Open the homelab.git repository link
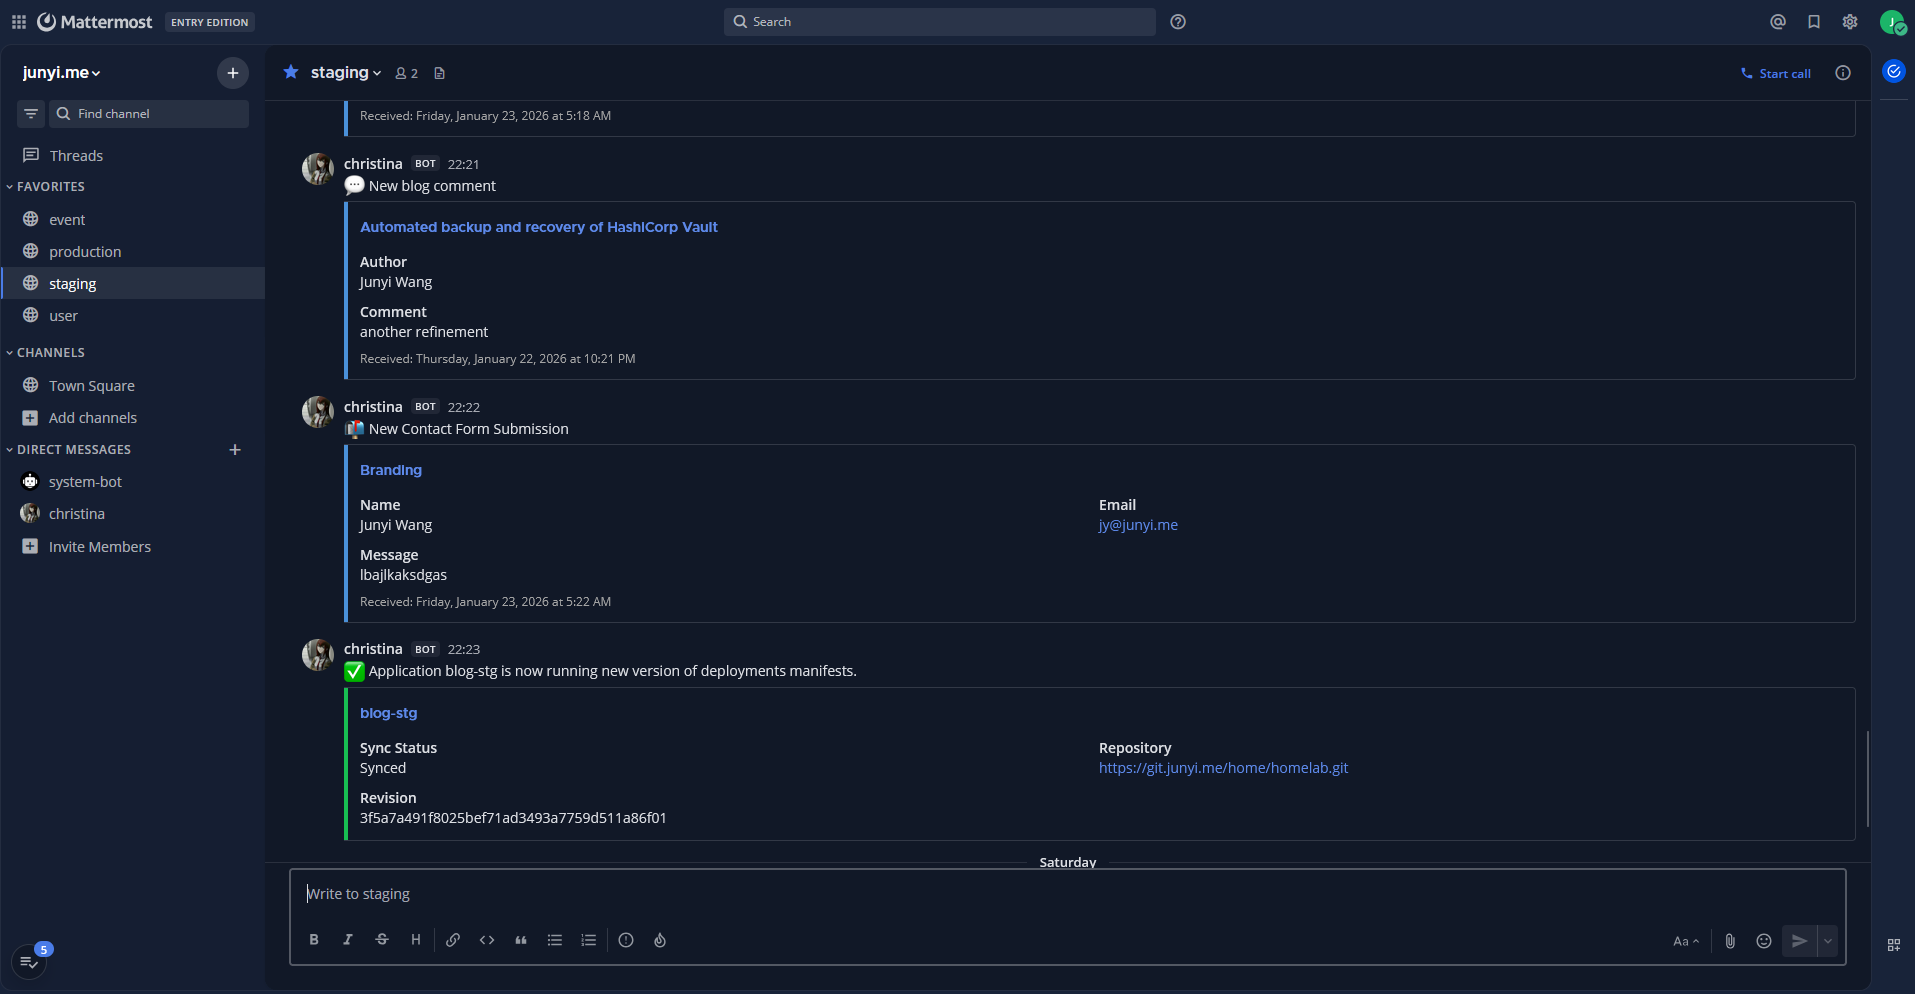Image resolution: width=1915 pixels, height=994 pixels. [x=1223, y=768]
